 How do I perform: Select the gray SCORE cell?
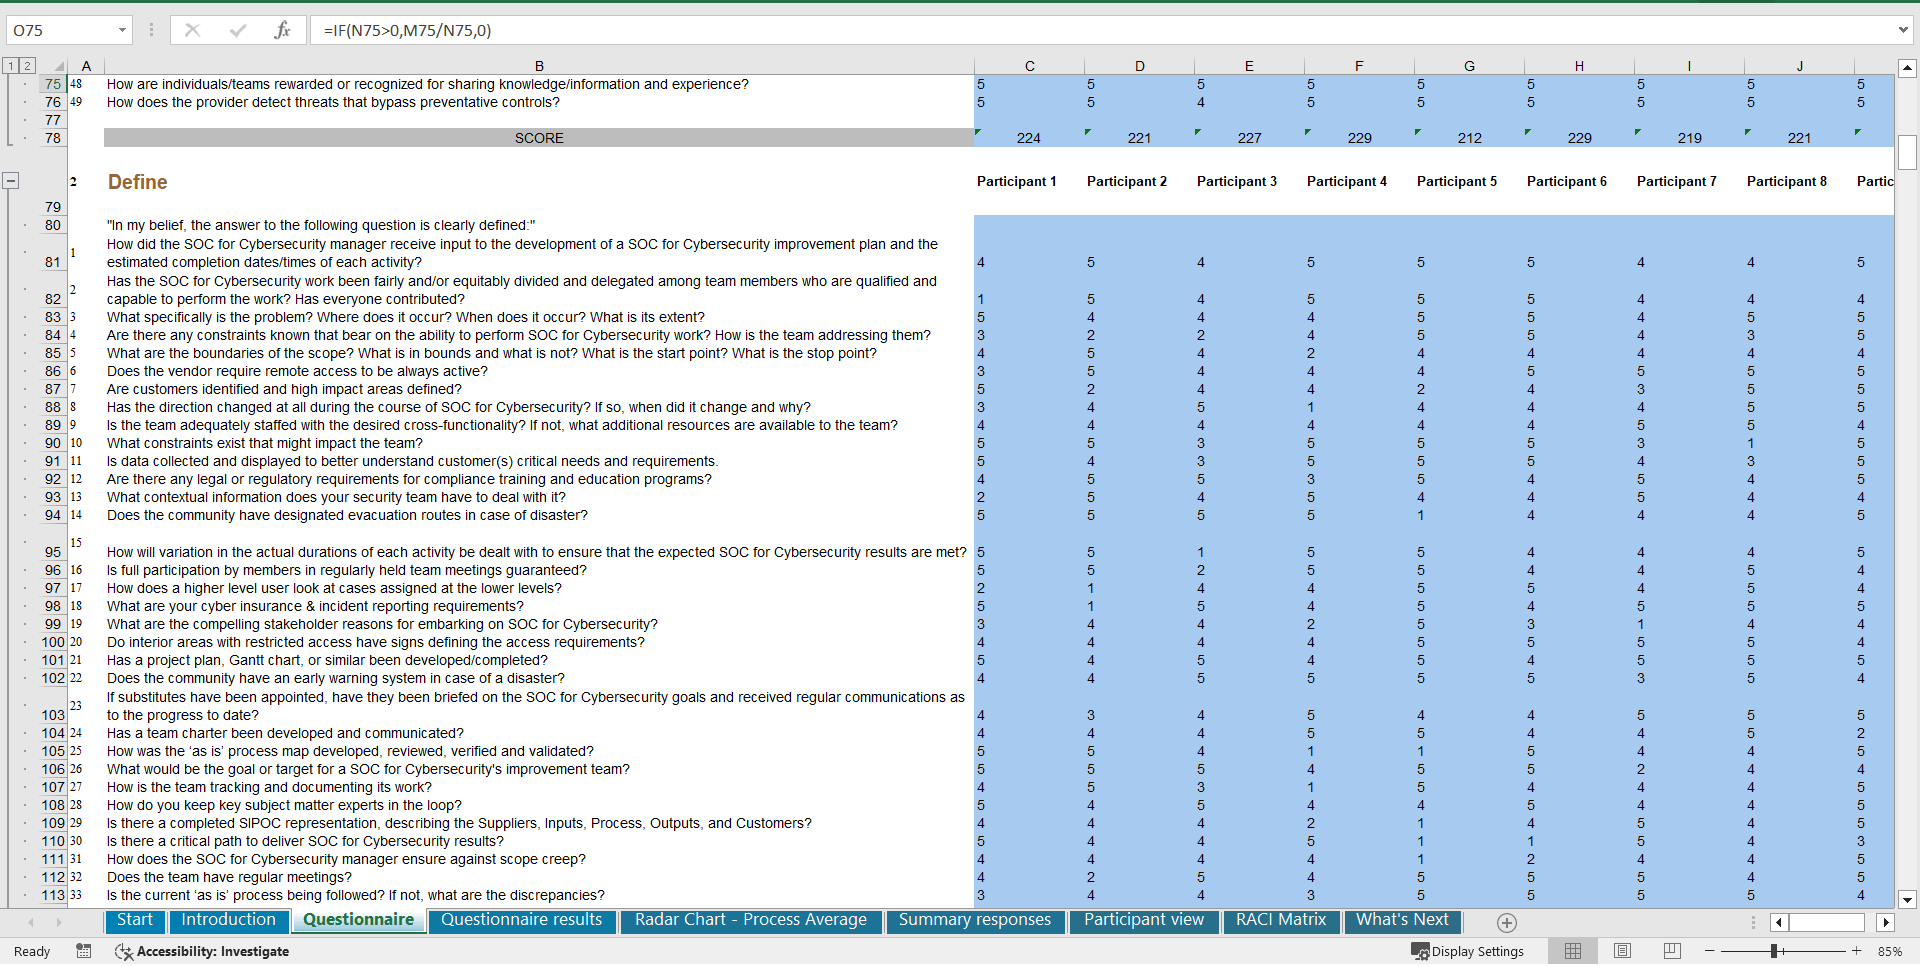click(539, 138)
